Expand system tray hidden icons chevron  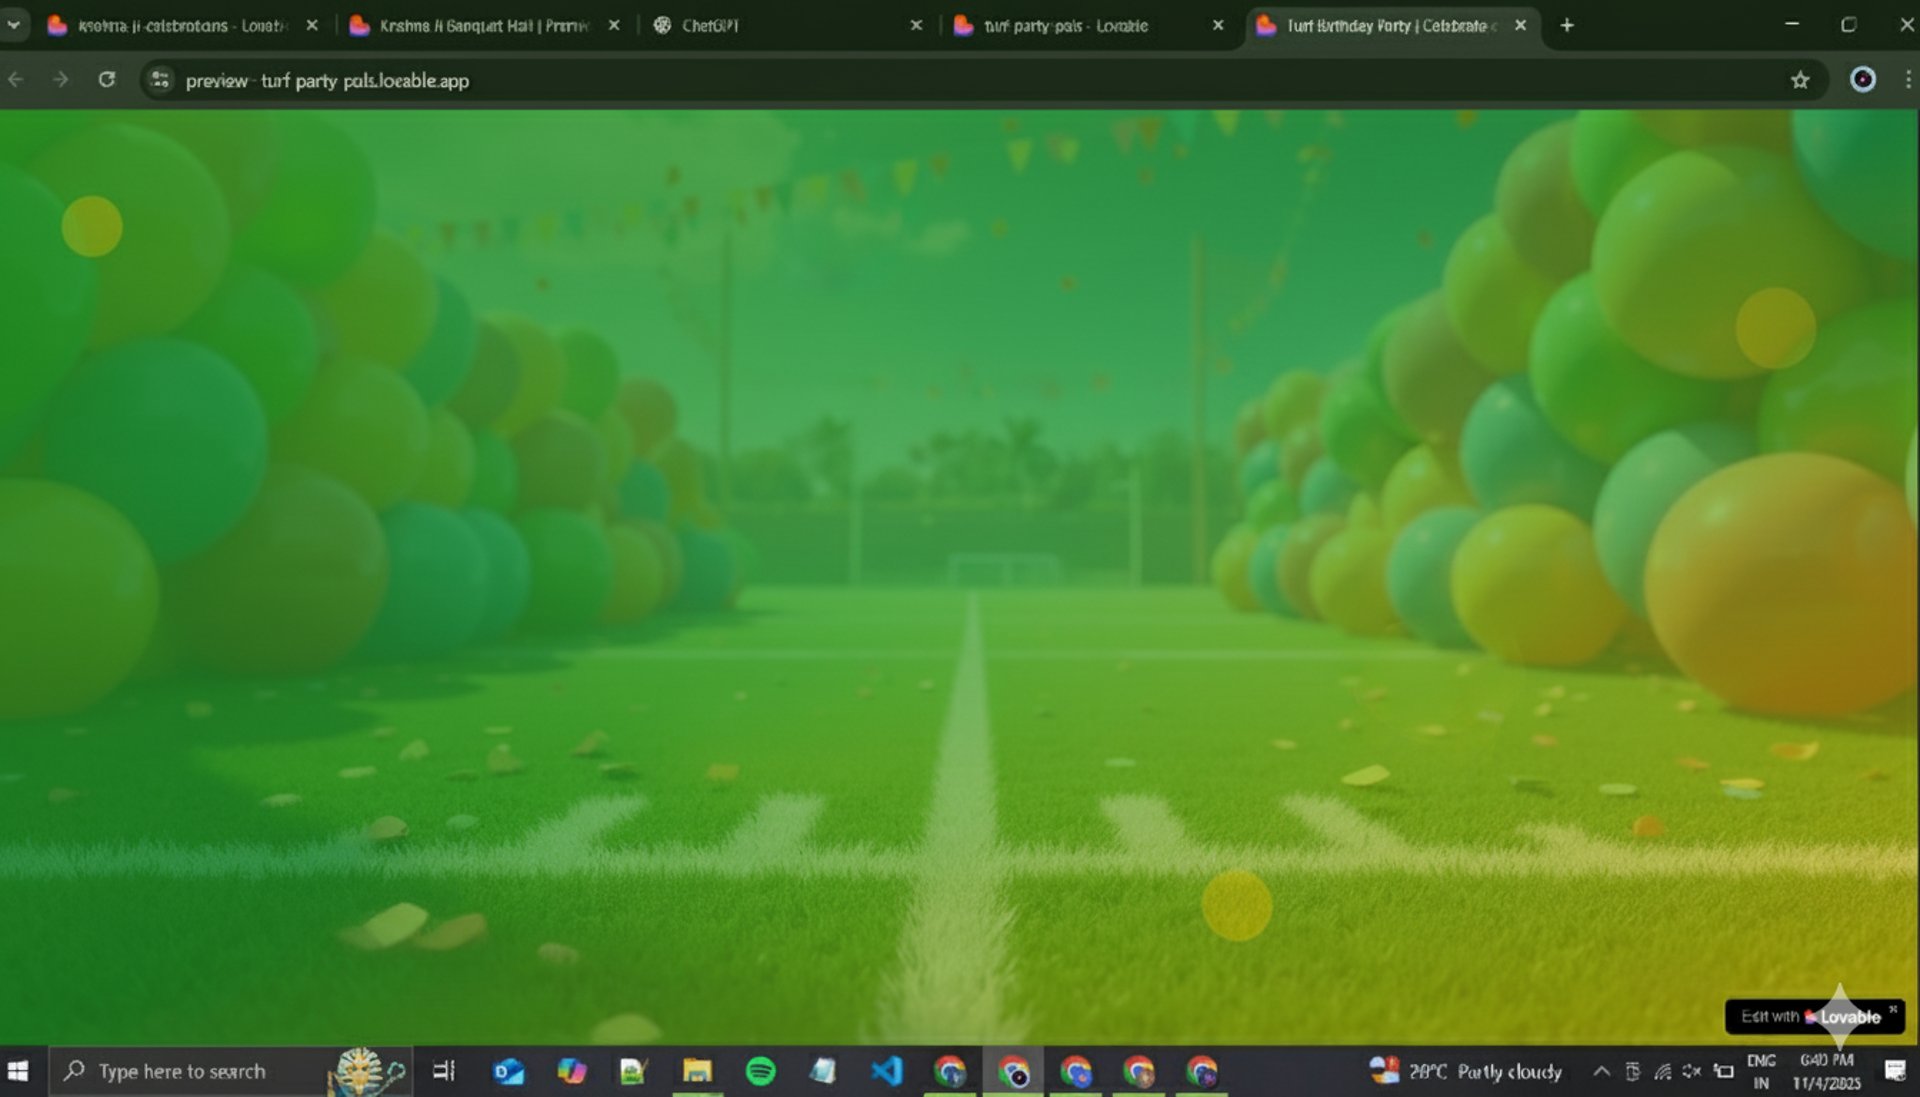tap(1601, 1071)
